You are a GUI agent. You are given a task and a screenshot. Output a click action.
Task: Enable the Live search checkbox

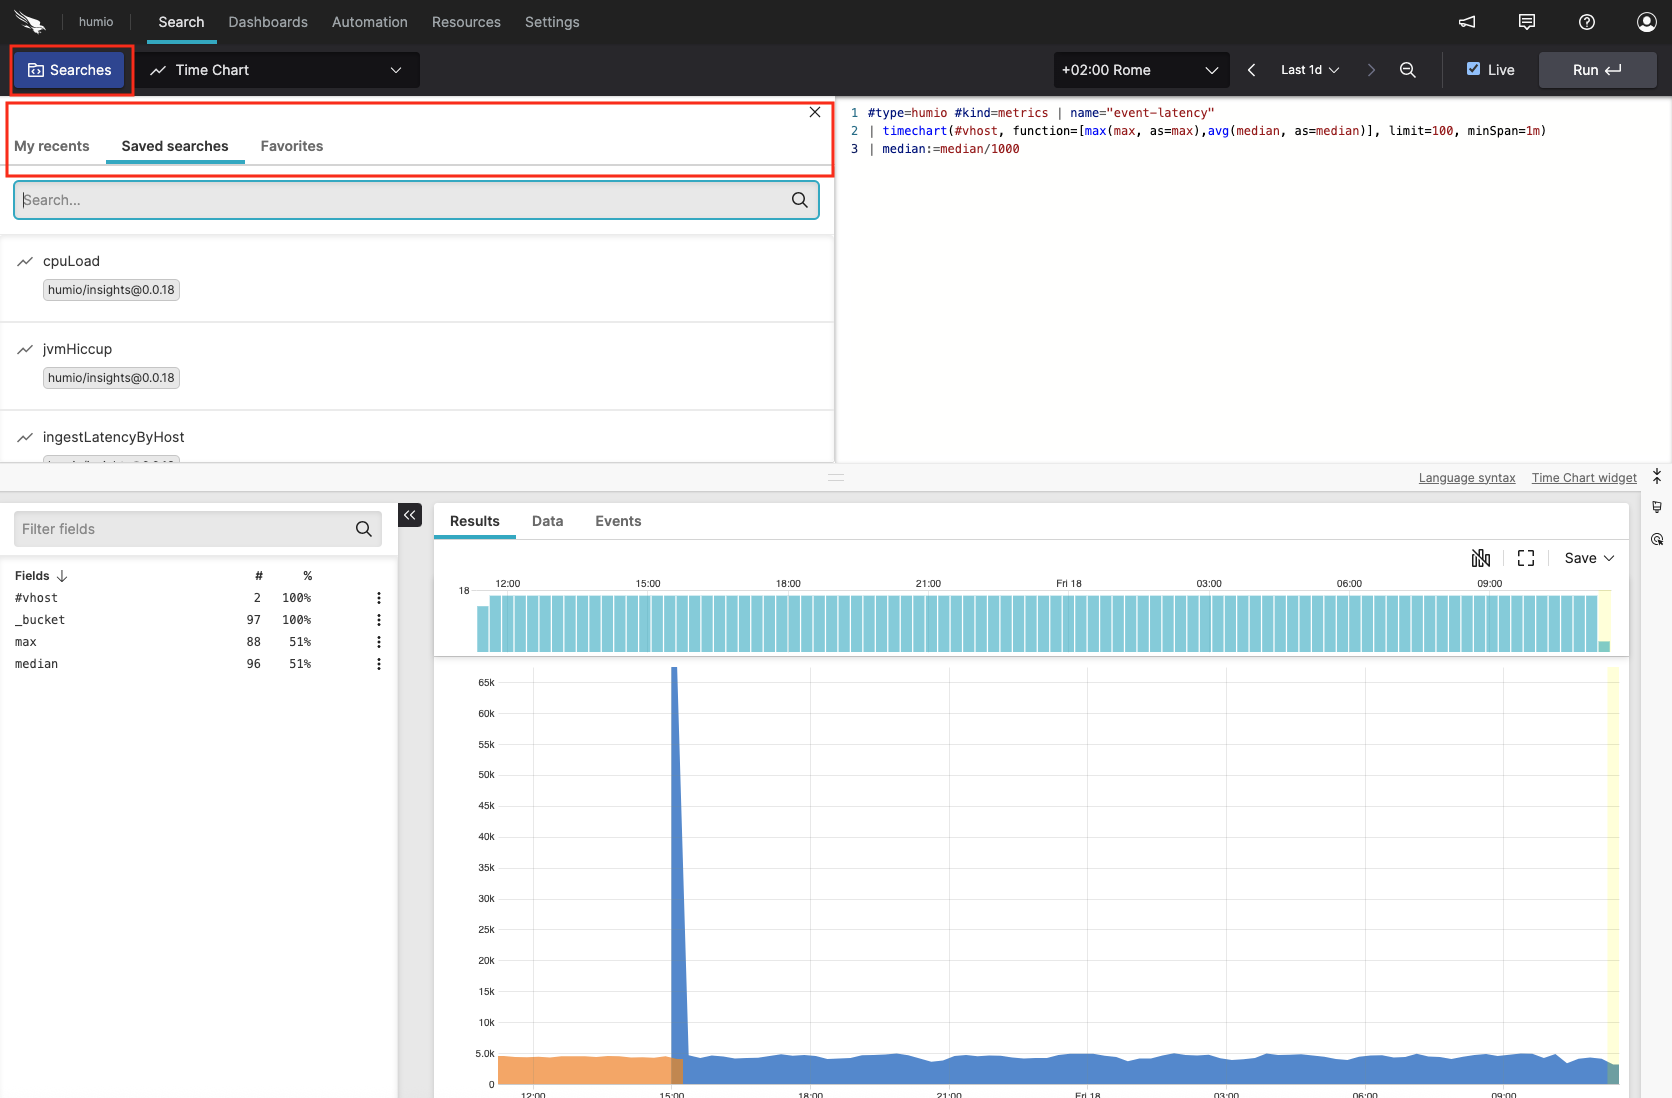coord(1473,70)
